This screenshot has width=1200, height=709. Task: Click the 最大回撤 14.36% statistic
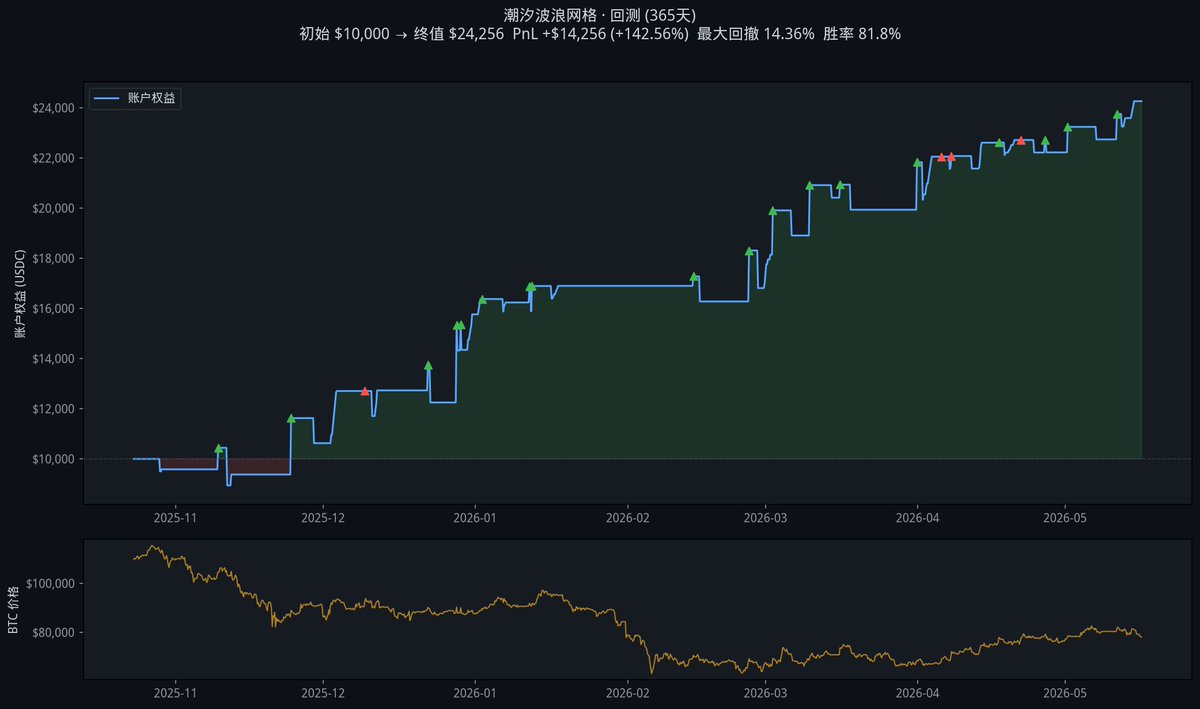click(x=756, y=34)
